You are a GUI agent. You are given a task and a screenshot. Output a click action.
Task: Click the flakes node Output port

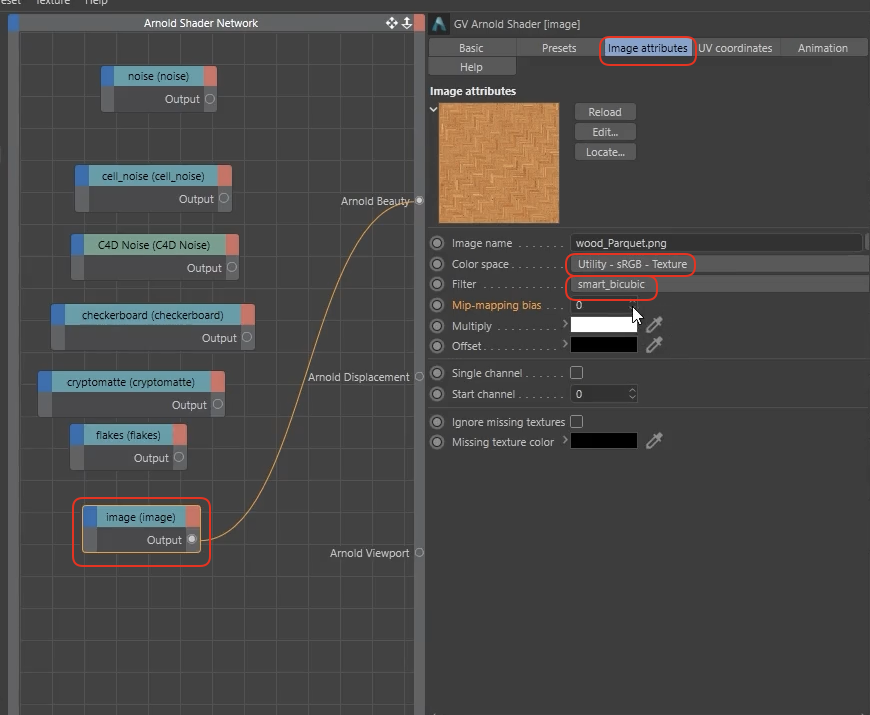(x=179, y=457)
